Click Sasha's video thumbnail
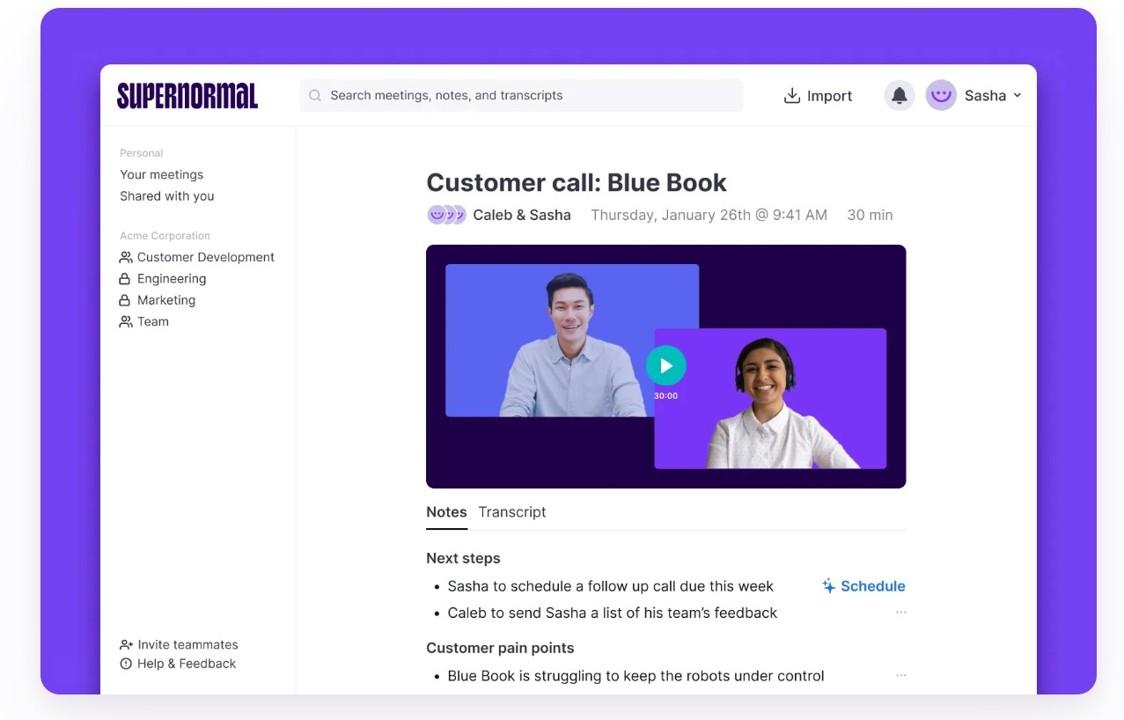Viewport: 1124px width, 720px height. [x=770, y=399]
